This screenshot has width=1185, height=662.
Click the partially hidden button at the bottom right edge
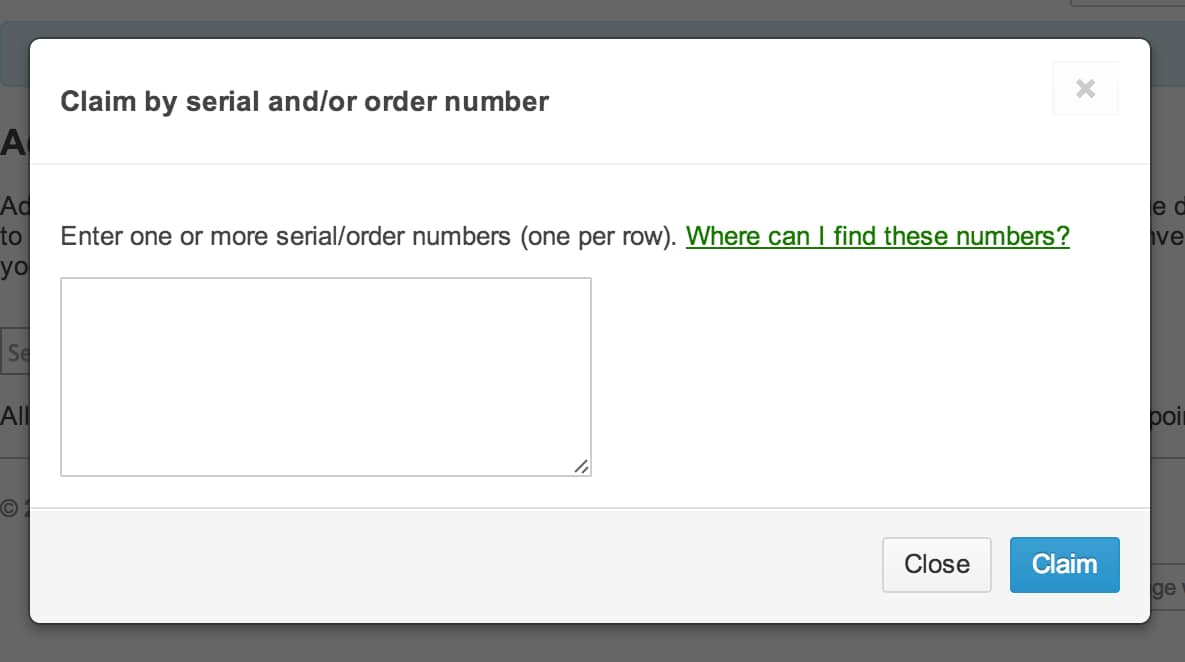tap(1168, 586)
